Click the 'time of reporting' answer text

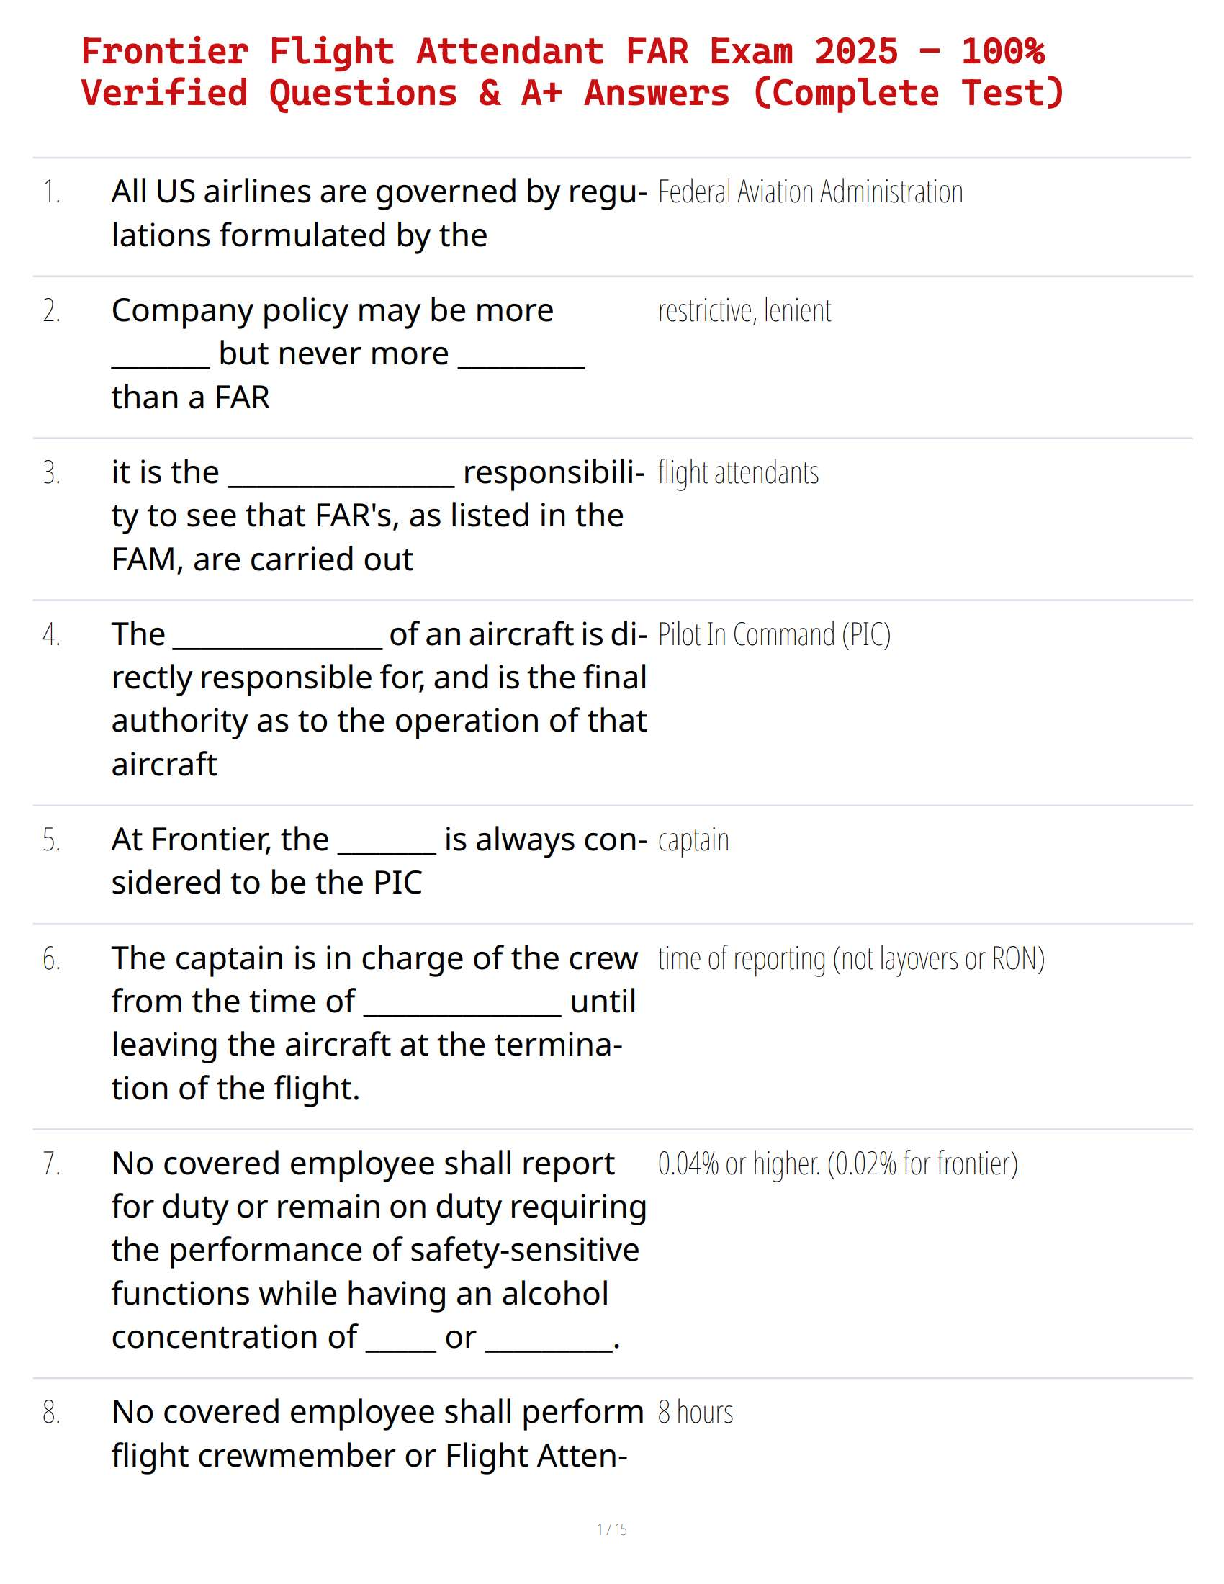point(851,959)
